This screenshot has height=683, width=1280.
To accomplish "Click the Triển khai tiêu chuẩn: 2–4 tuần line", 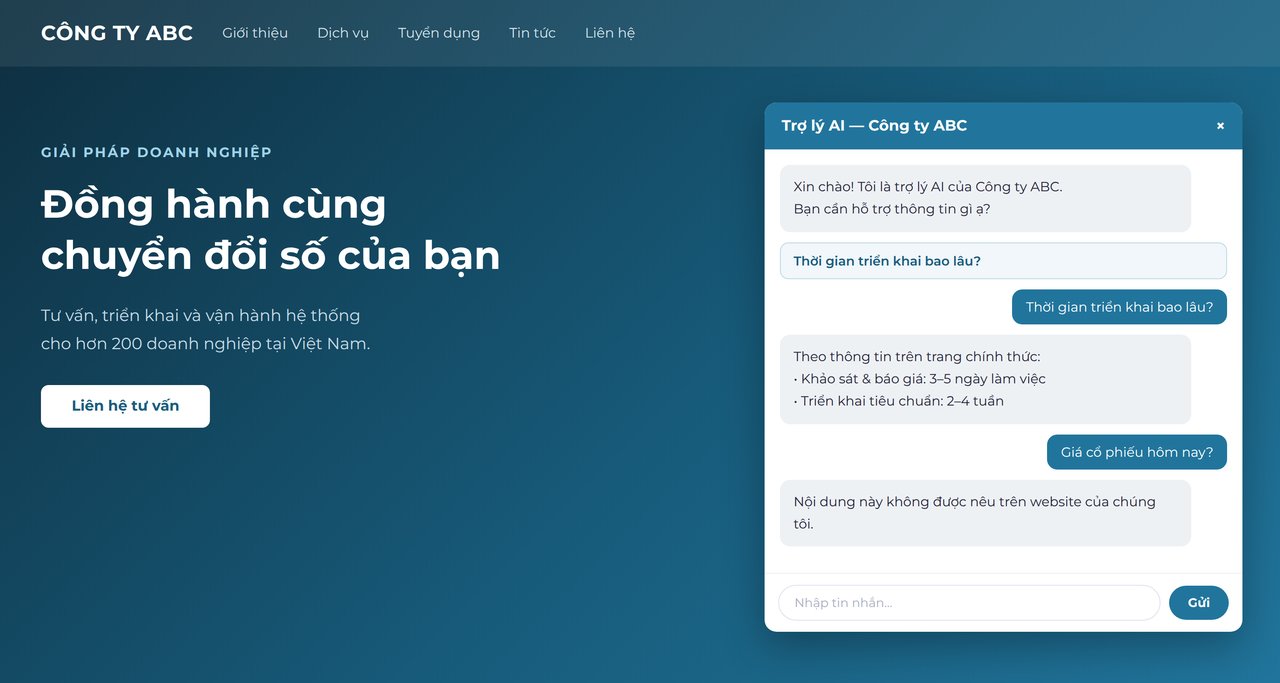I will (899, 401).
